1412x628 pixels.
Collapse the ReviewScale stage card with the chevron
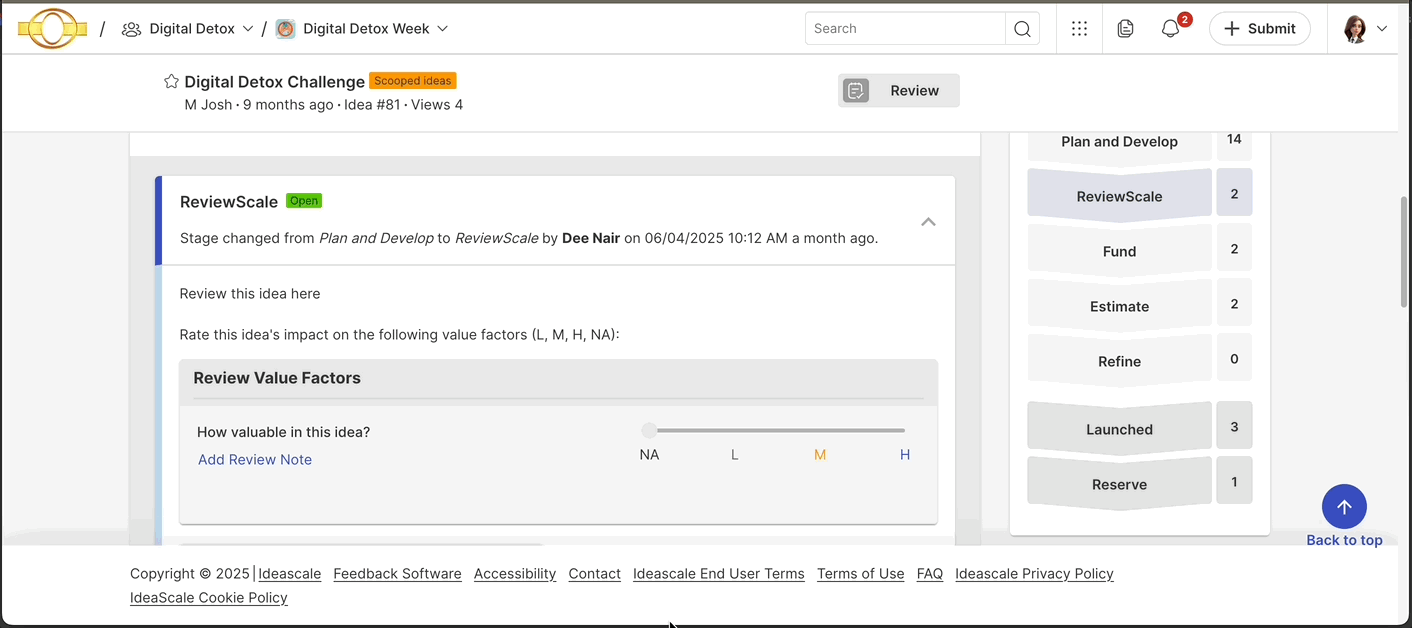pyautogui.click(x=928, y=221)
